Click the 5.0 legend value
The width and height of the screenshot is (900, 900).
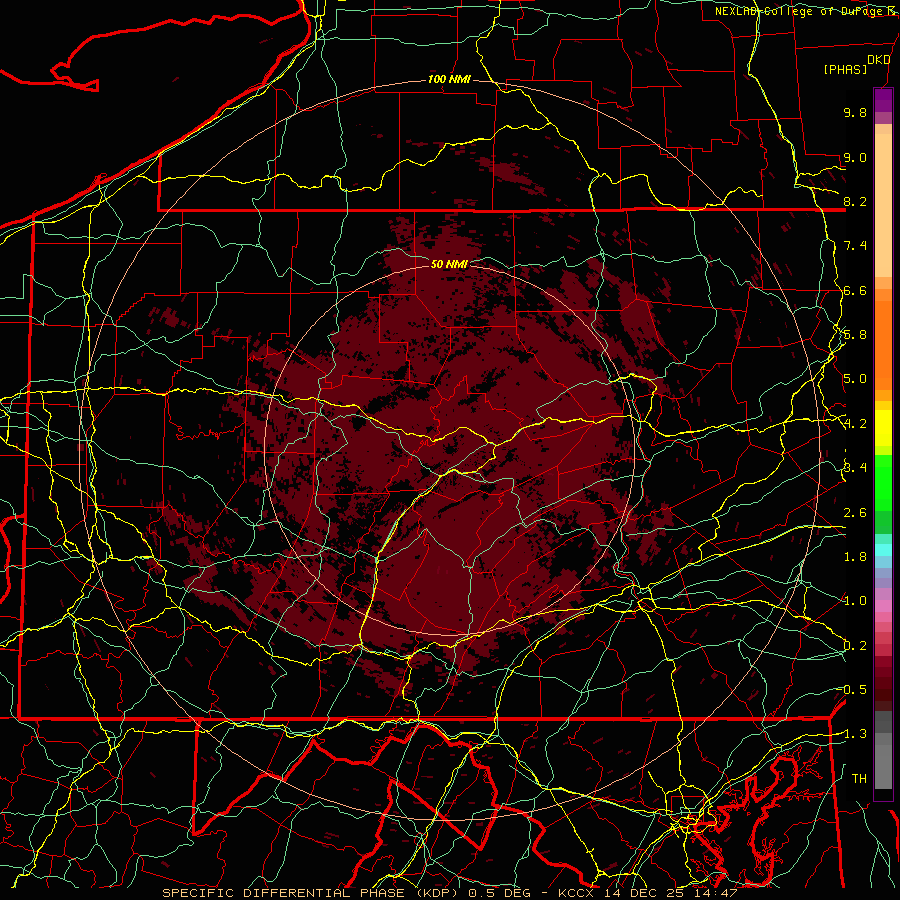coord(855,379)
